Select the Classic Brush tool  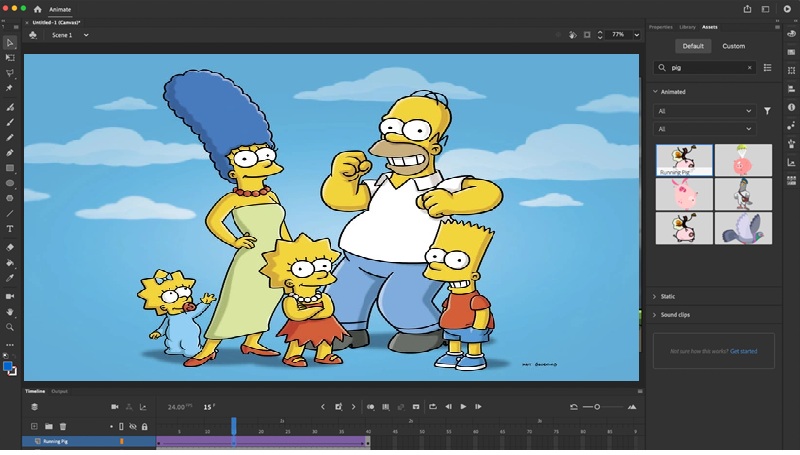click(x=10, y=122)
